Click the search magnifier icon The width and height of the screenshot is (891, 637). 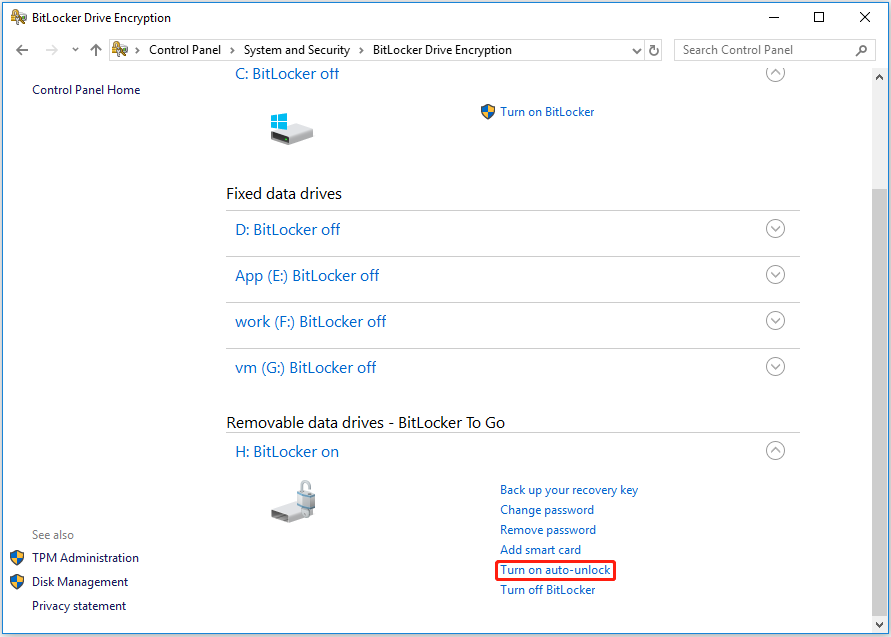click(x=861, y=50)
